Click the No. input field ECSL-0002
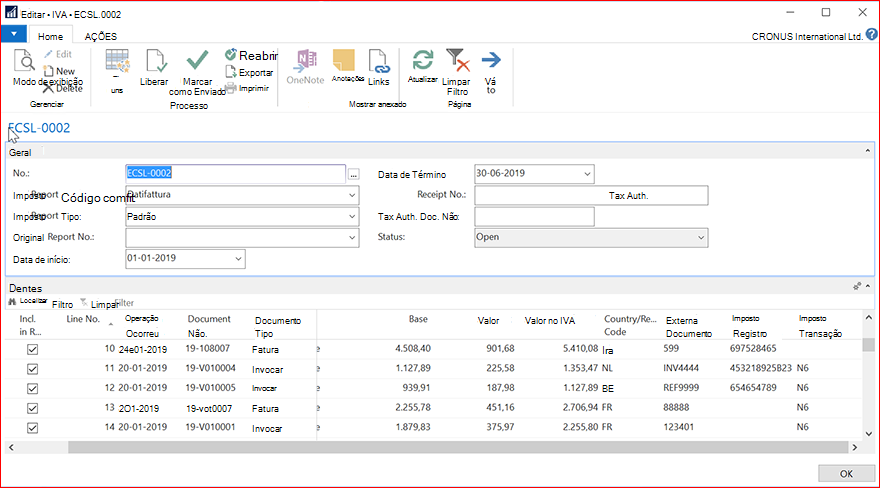This screenshot has height=488, width=880. [x=235, y=173]
